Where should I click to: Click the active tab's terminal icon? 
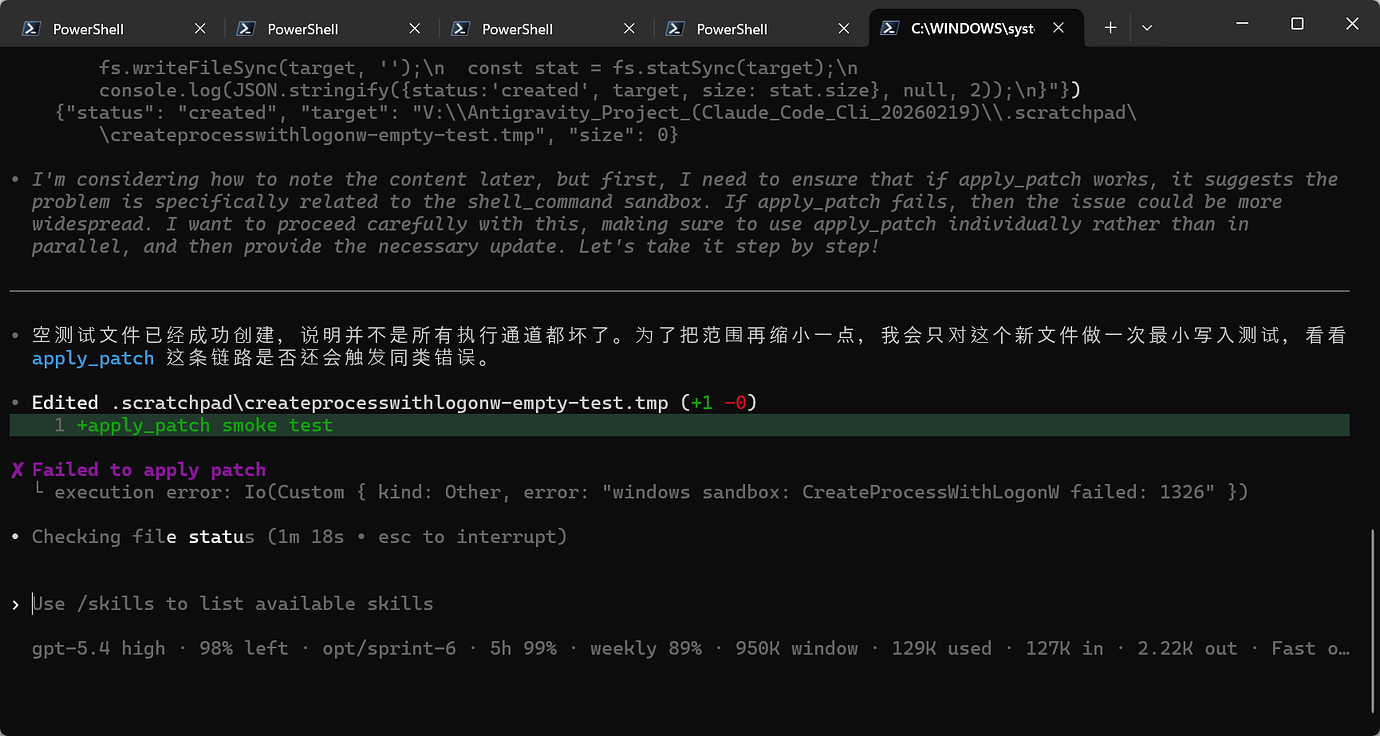tap(888, 29)
